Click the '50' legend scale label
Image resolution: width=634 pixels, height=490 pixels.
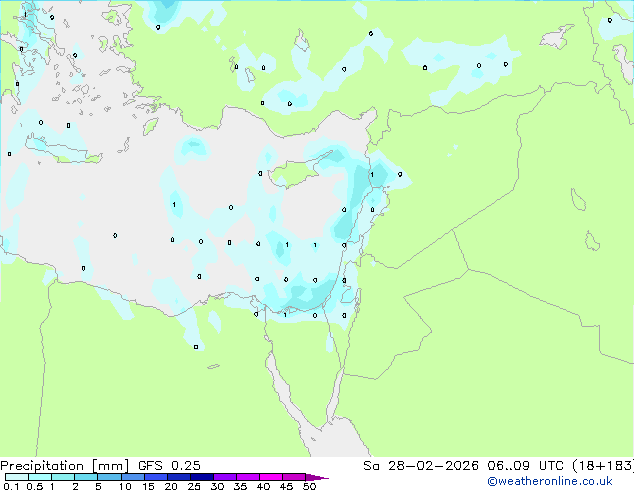309,486
